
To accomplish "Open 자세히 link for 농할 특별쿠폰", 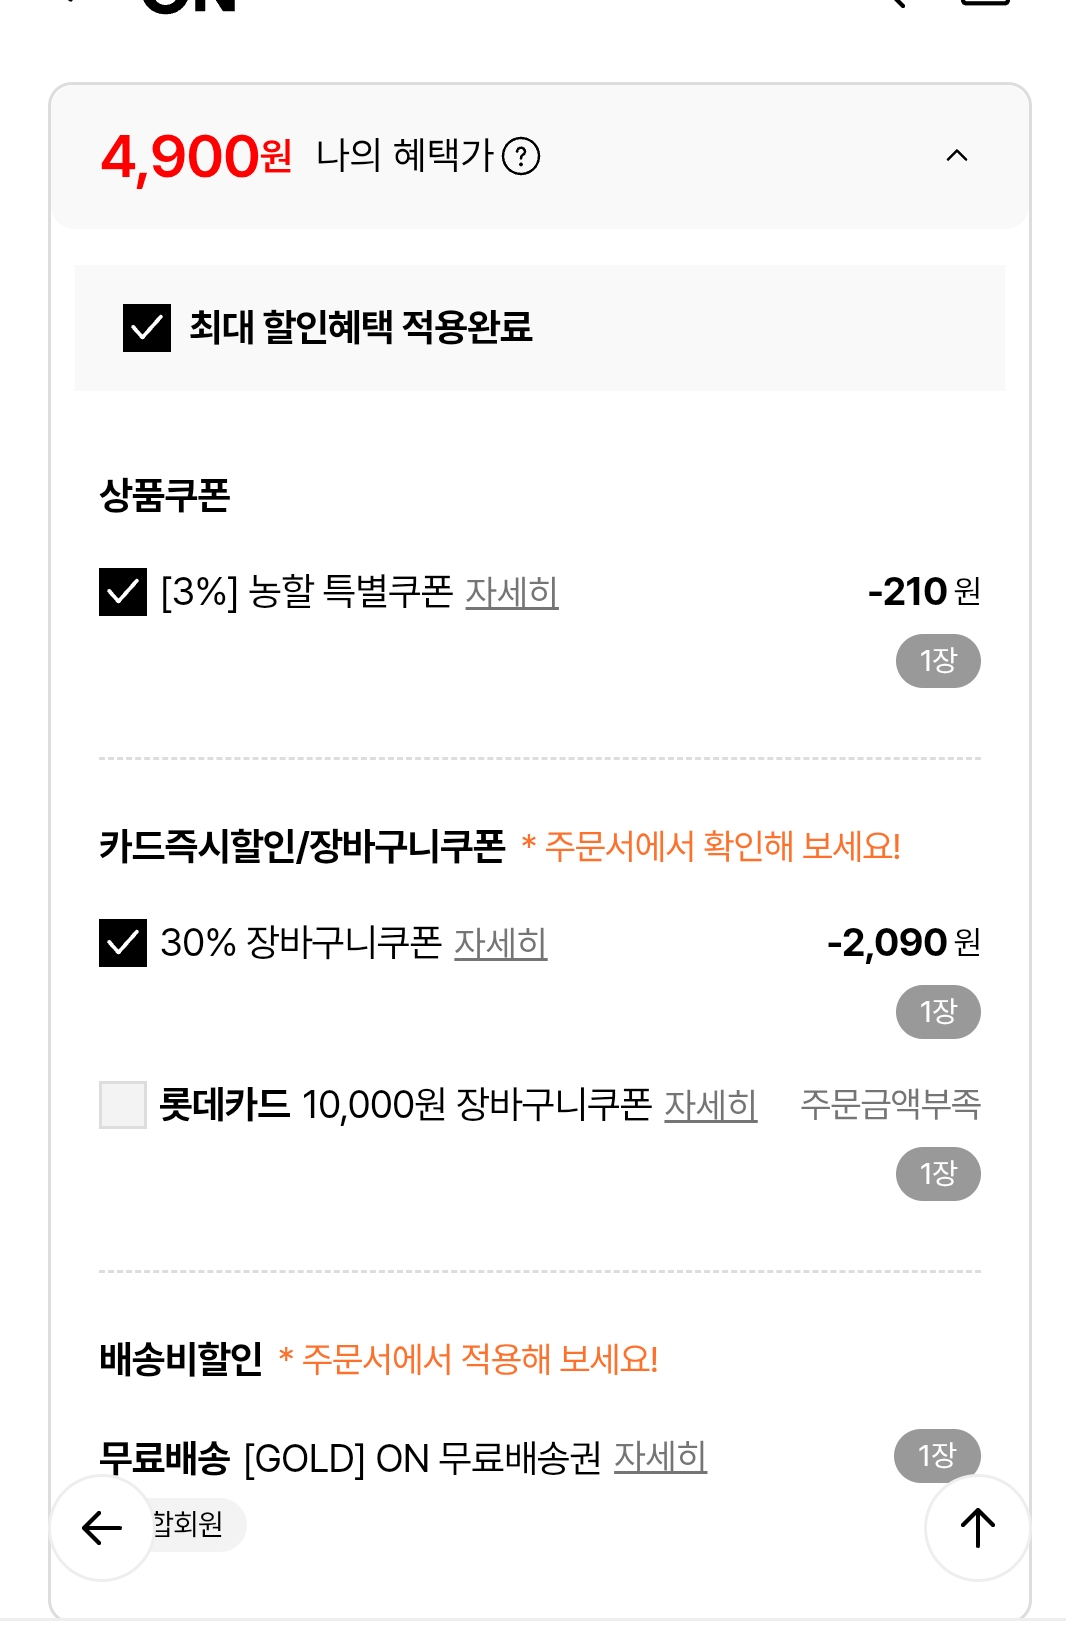I will tap(512, 592).
